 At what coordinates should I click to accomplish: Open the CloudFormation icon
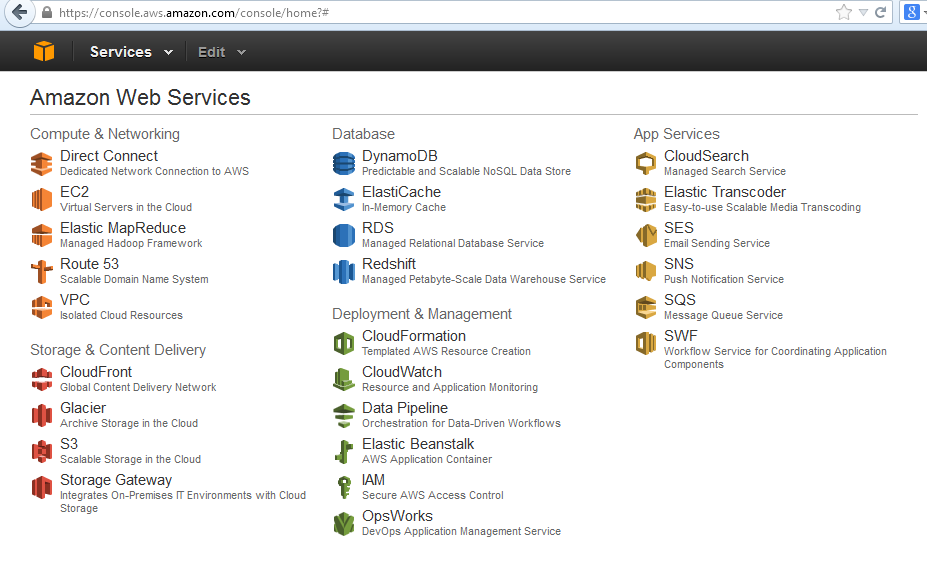343,344
